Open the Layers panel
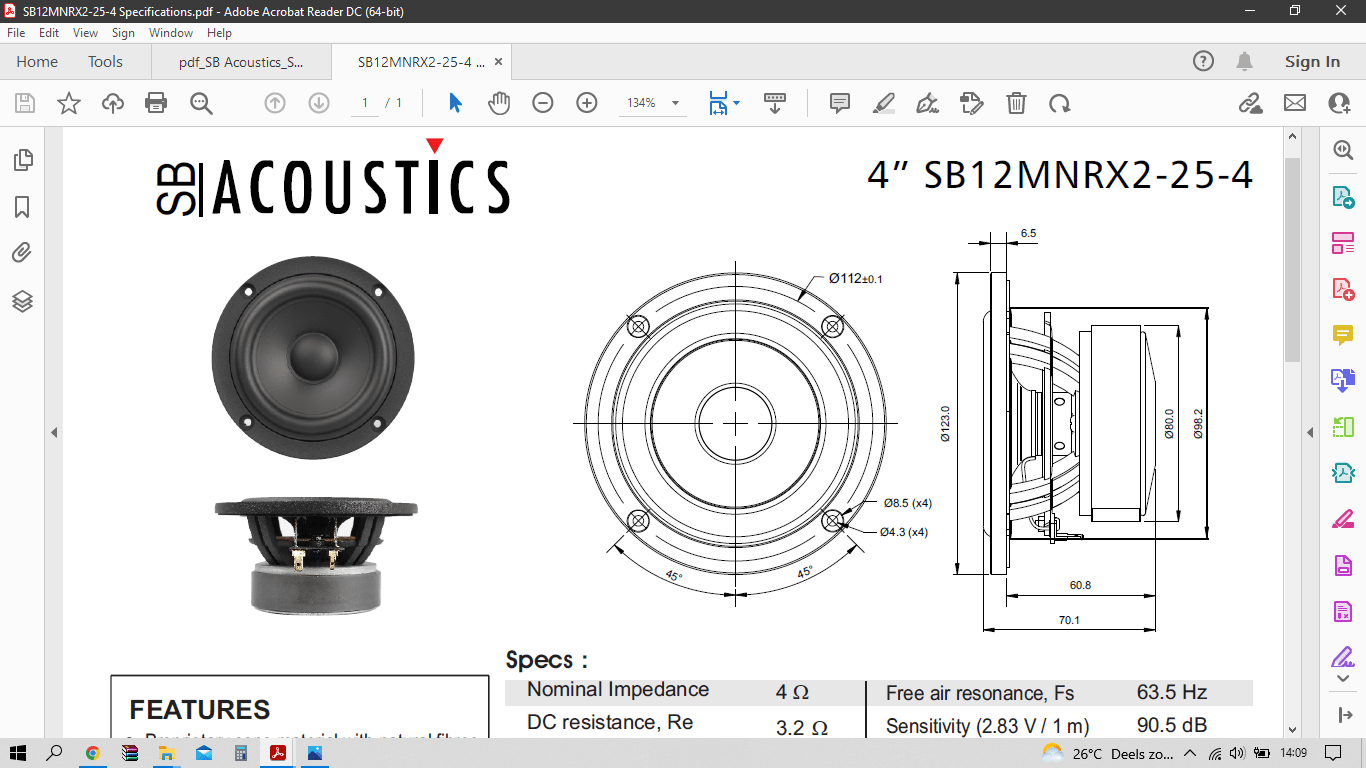This screenshot has width=1366, height=768. (22, 300)
